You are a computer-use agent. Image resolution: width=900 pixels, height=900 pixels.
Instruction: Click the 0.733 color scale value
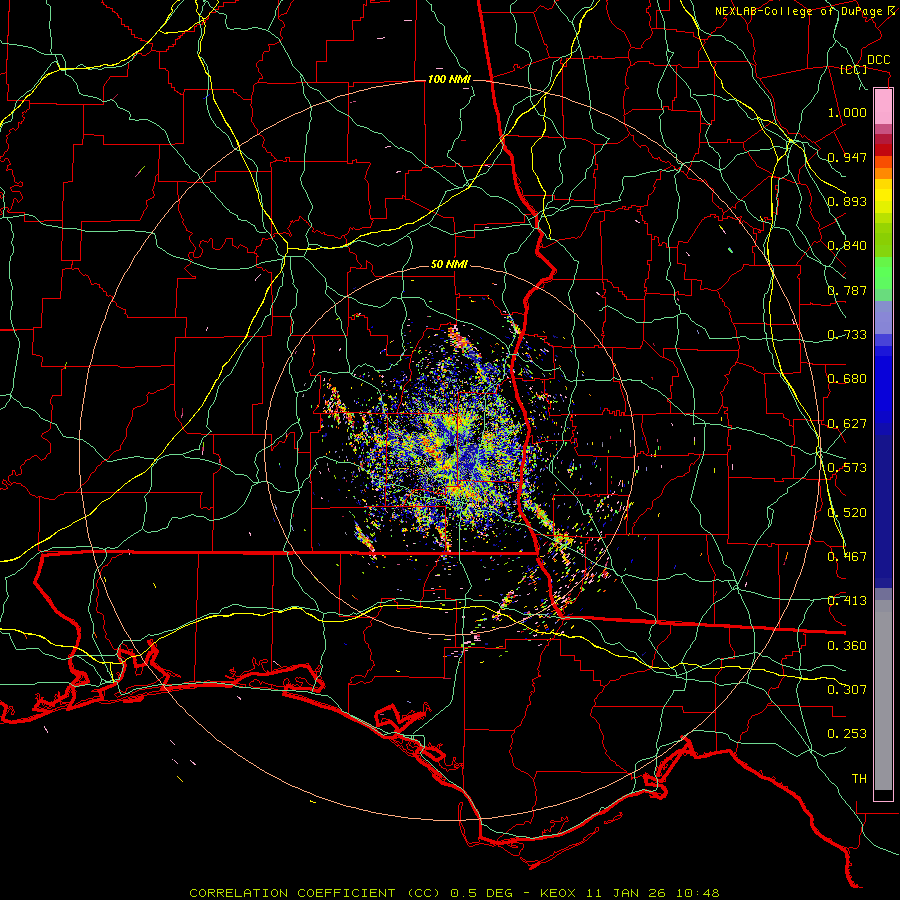tap(847, 335)
